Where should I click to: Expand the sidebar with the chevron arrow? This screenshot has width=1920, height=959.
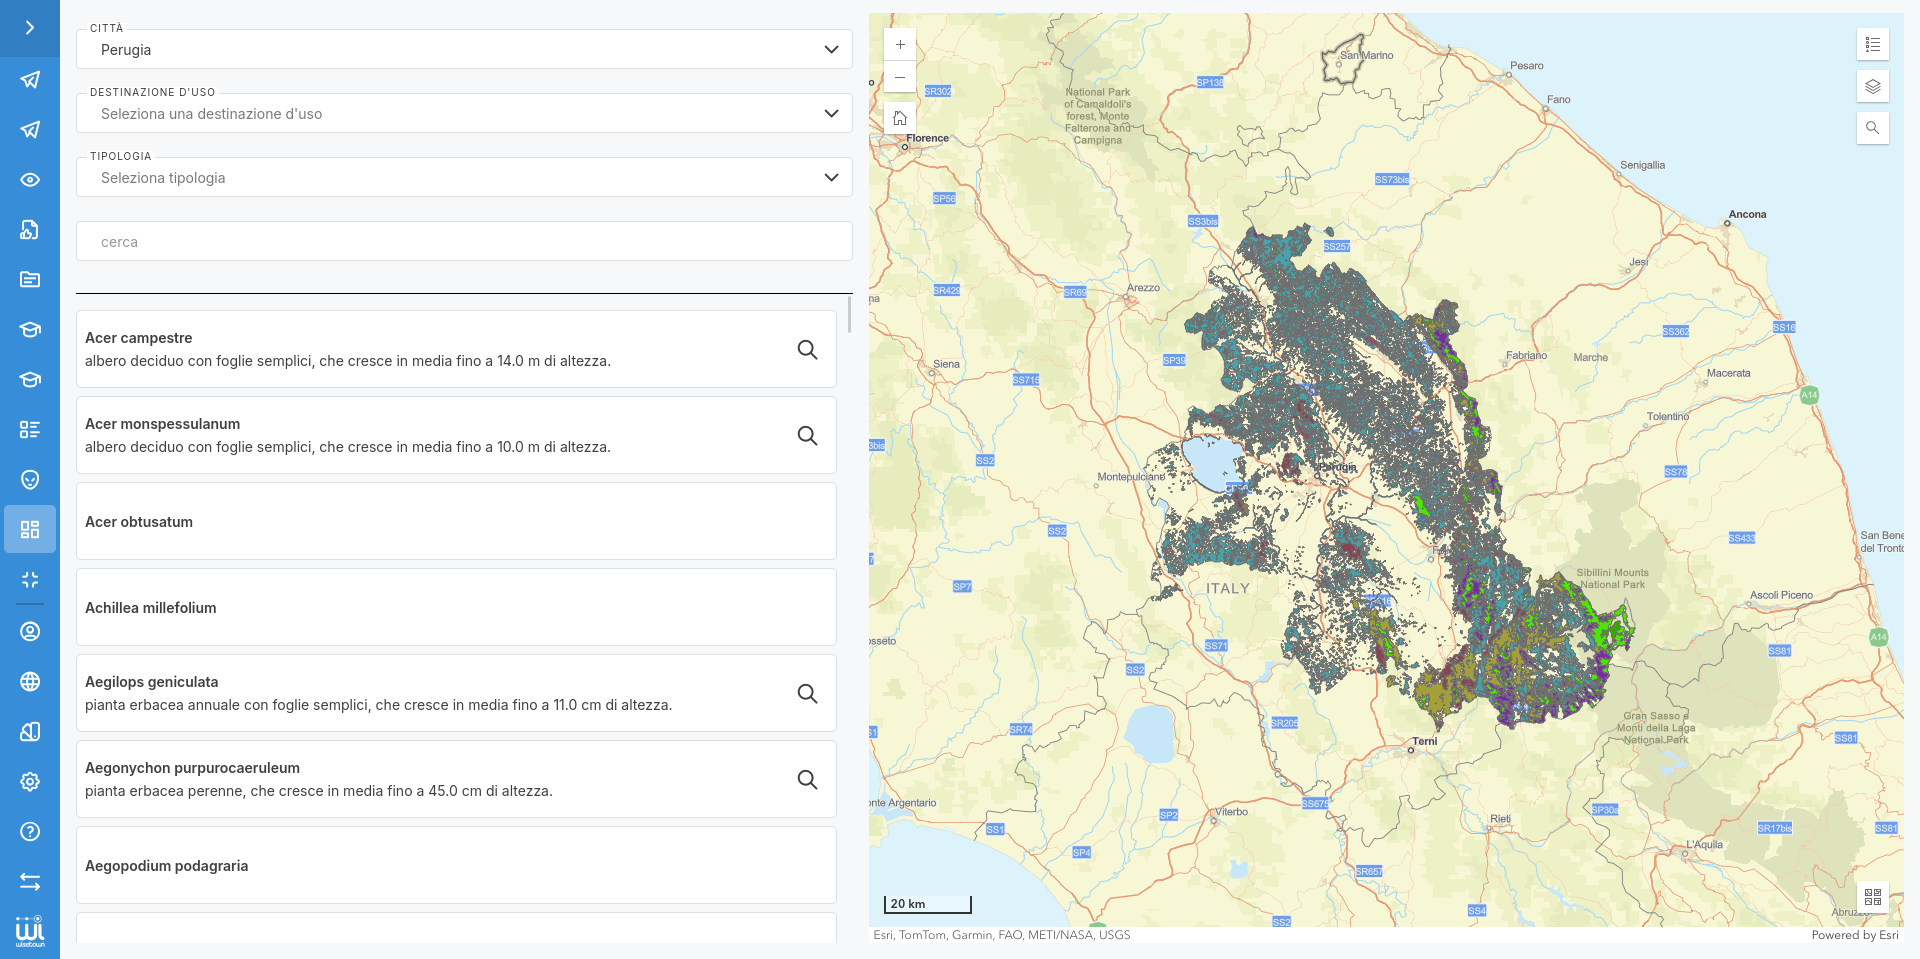(30, 28)
